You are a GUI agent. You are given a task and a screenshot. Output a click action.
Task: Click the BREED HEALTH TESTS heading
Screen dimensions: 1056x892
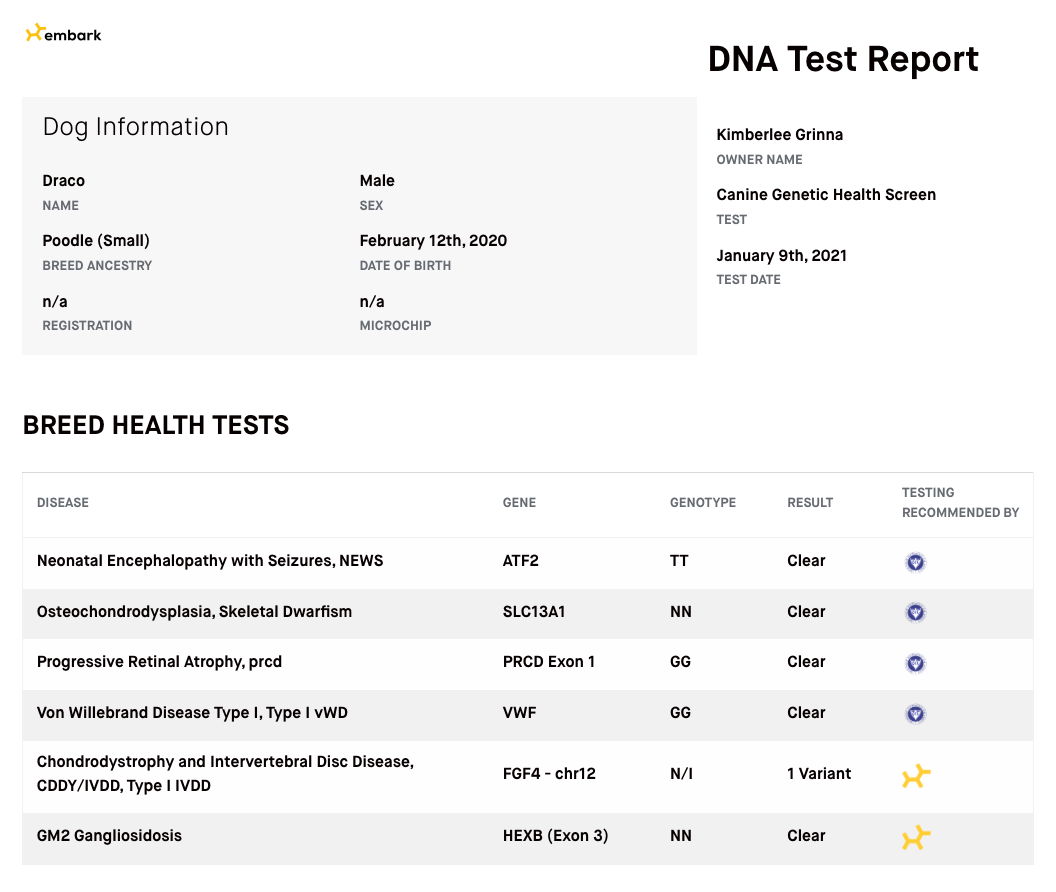pyautogui.click(x=156, y=425)
